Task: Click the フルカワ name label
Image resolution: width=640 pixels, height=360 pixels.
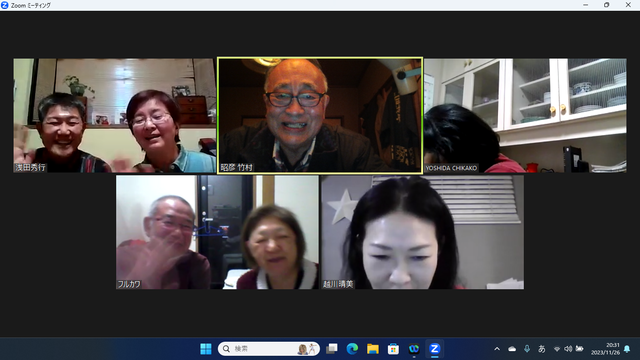Action: pos(129,284)
